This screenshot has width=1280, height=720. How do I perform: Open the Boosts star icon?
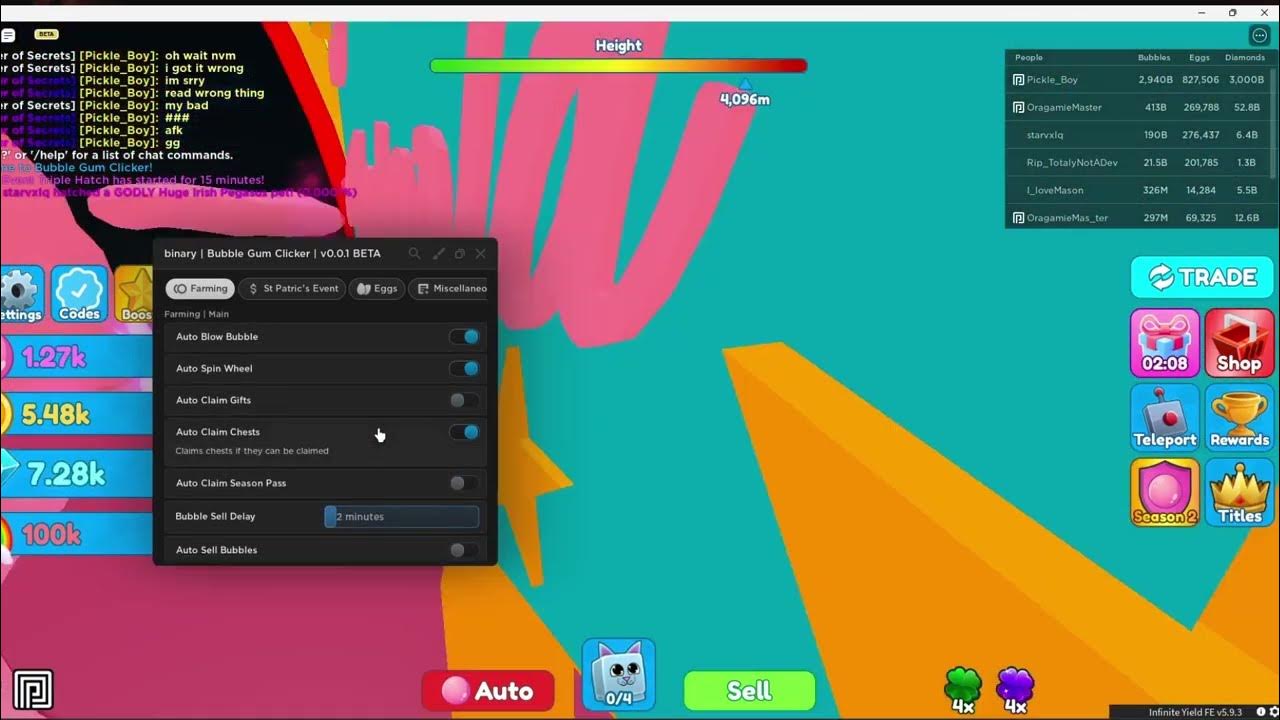pos(135,294)
